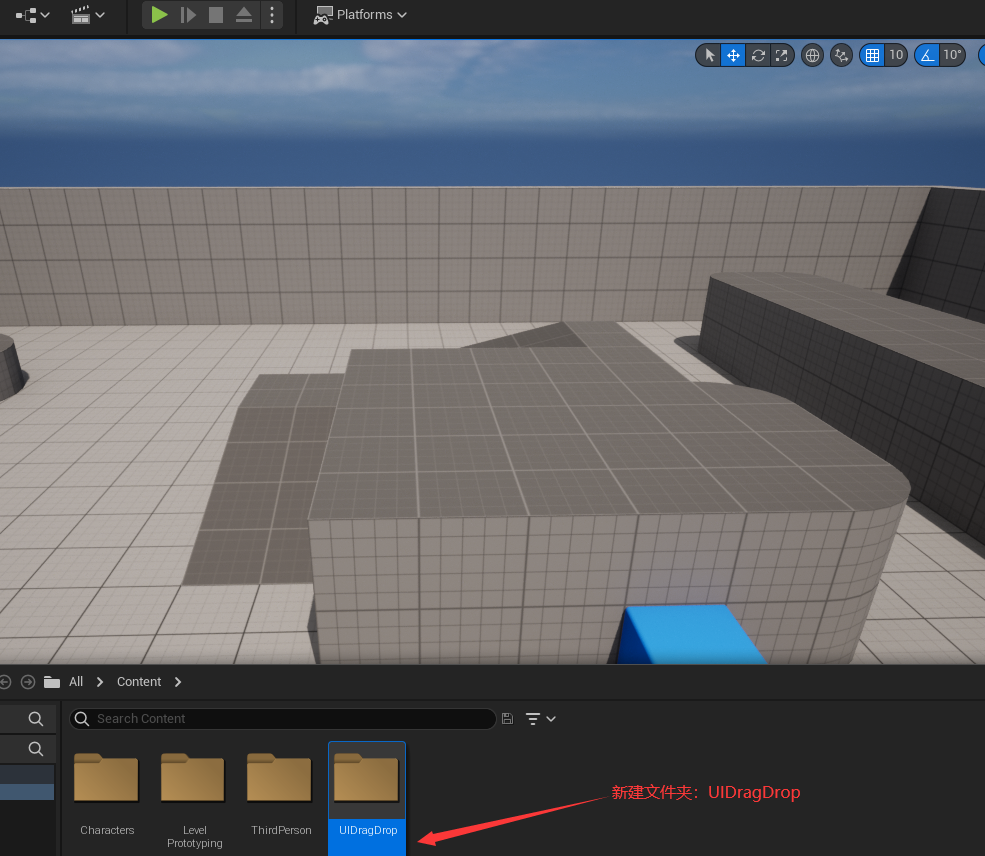Change grid snap size value 10
Screen dimensions: 985x856
896,55
